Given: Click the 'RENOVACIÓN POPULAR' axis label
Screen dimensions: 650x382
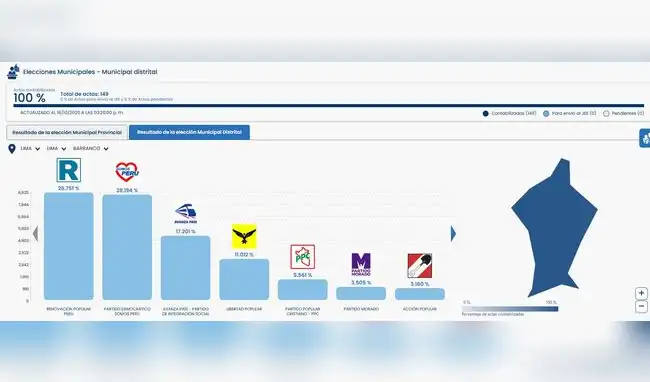Looking at the screenshot, I should [x=68, y=311].
